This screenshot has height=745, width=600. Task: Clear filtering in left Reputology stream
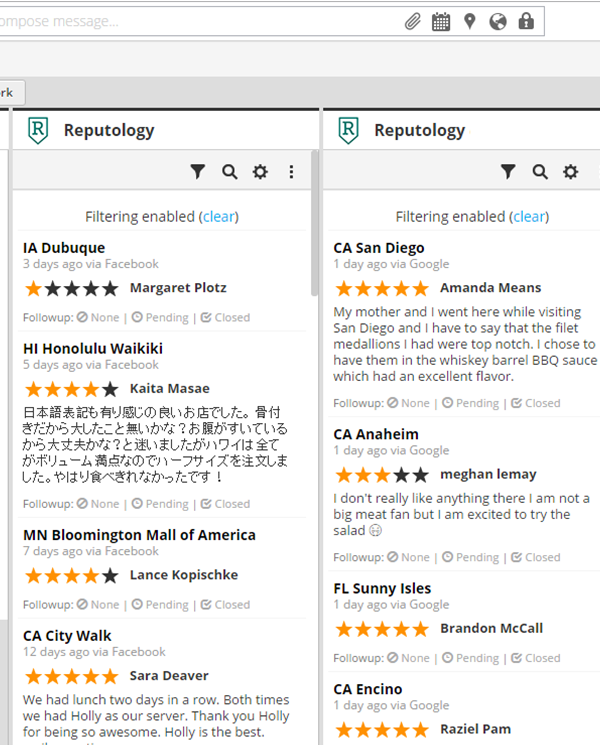coord(219,217)
